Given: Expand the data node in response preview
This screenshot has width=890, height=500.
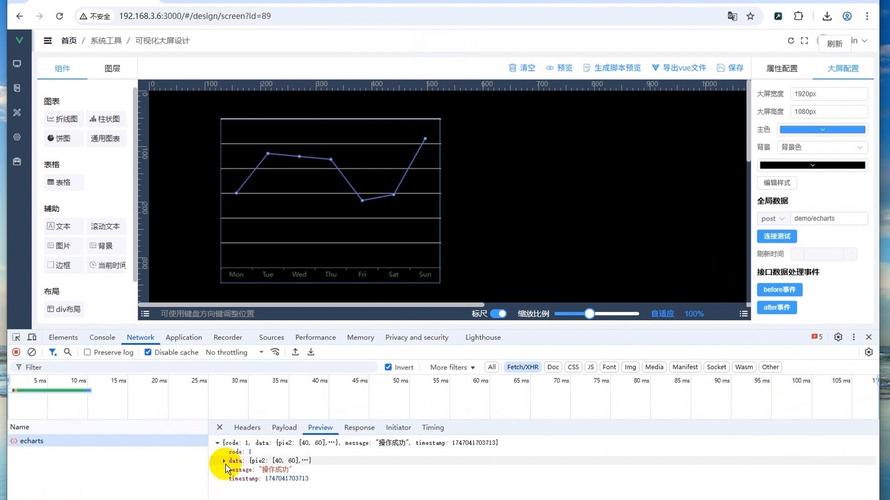Looking at the screenshot, I should pyautogui.click(x=224, y=460).
